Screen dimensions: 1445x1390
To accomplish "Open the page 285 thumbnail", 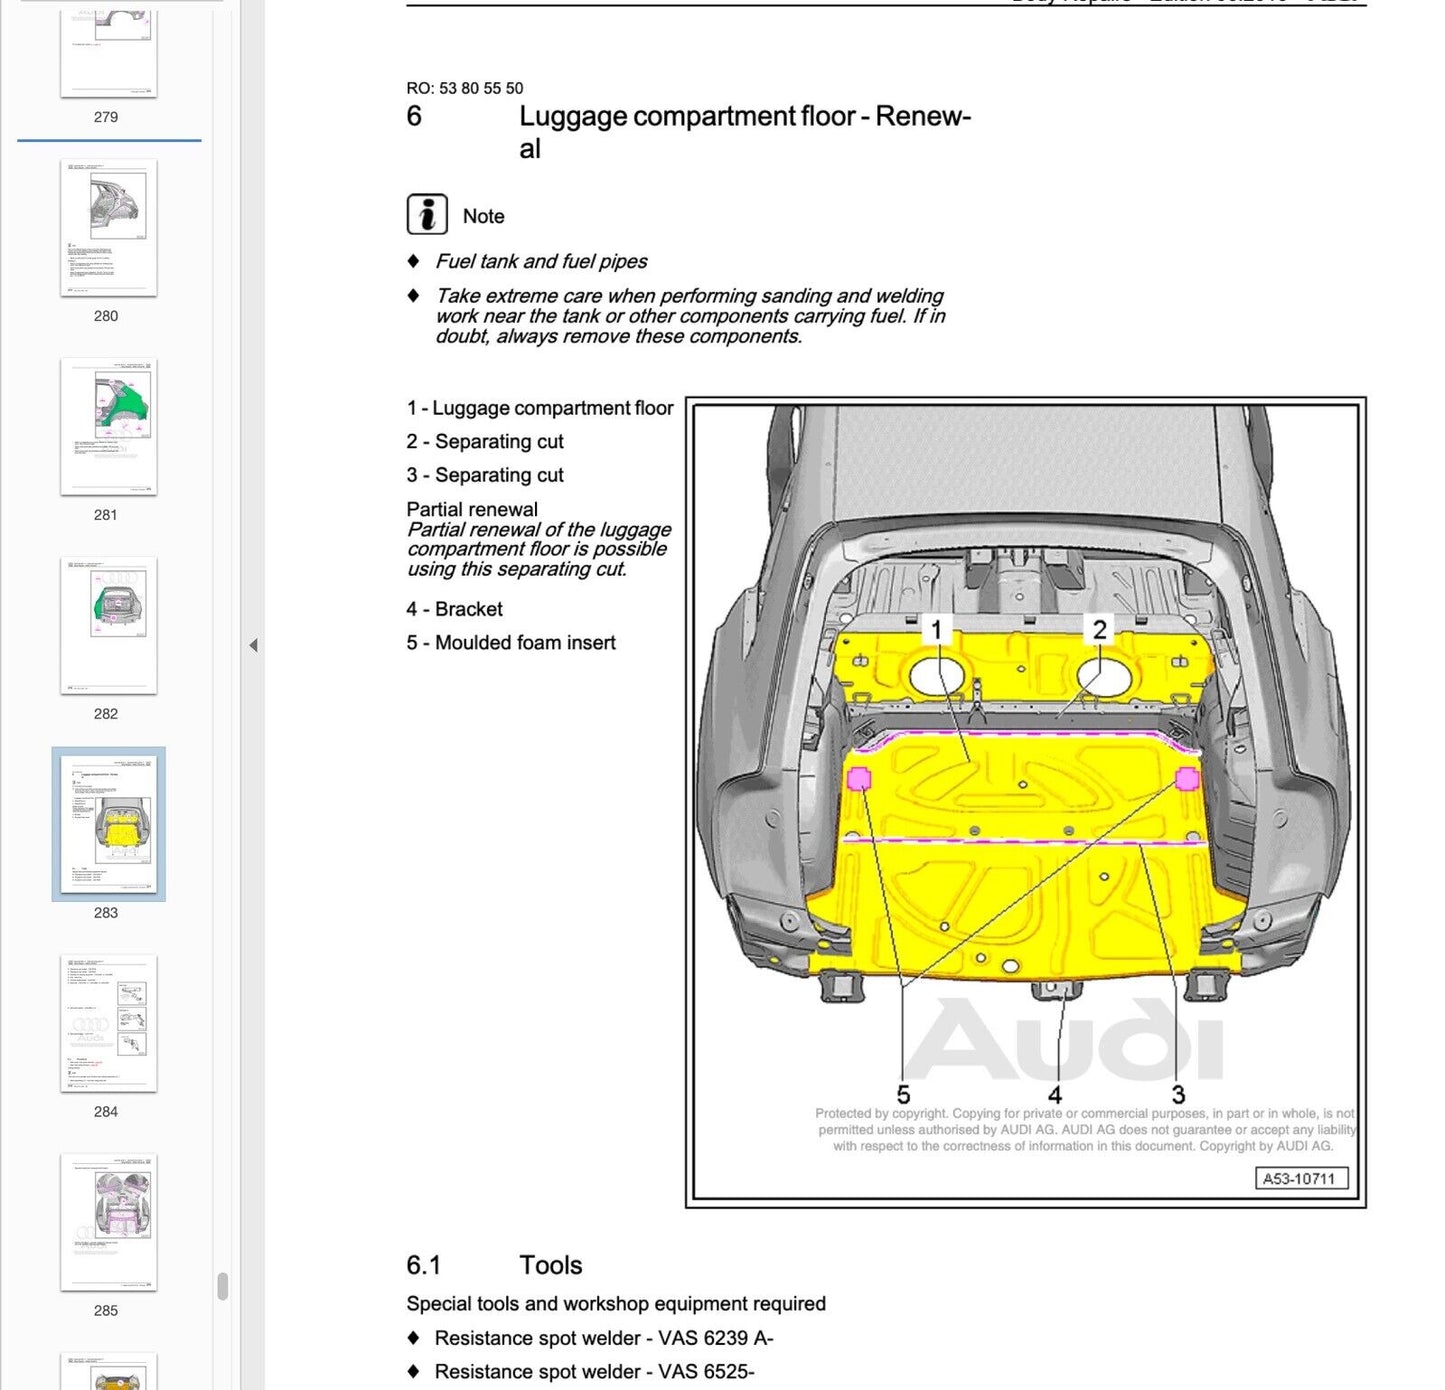I will 109,1222.
